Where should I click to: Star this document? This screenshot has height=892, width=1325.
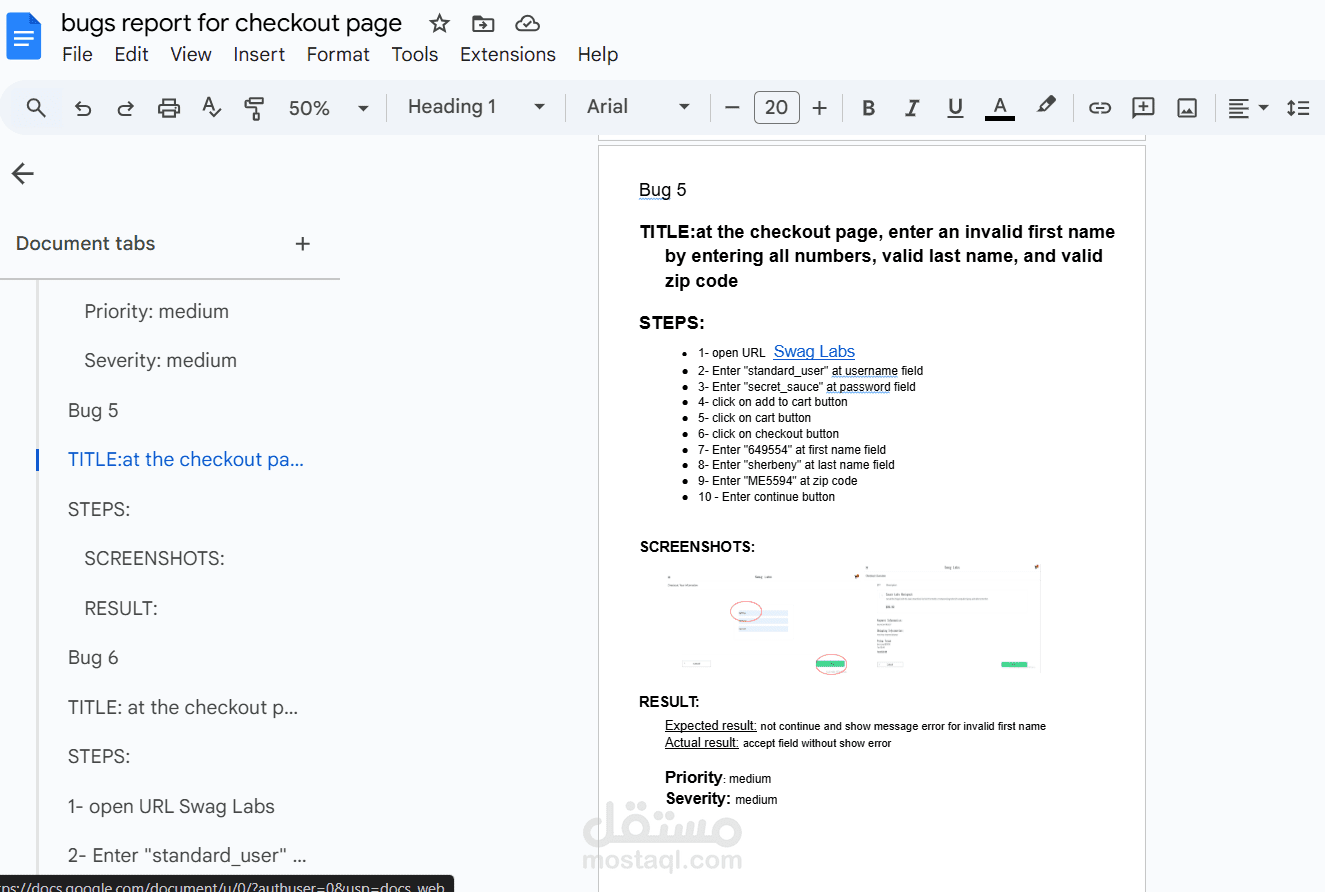pyautogui.click(x=439, y=23)
